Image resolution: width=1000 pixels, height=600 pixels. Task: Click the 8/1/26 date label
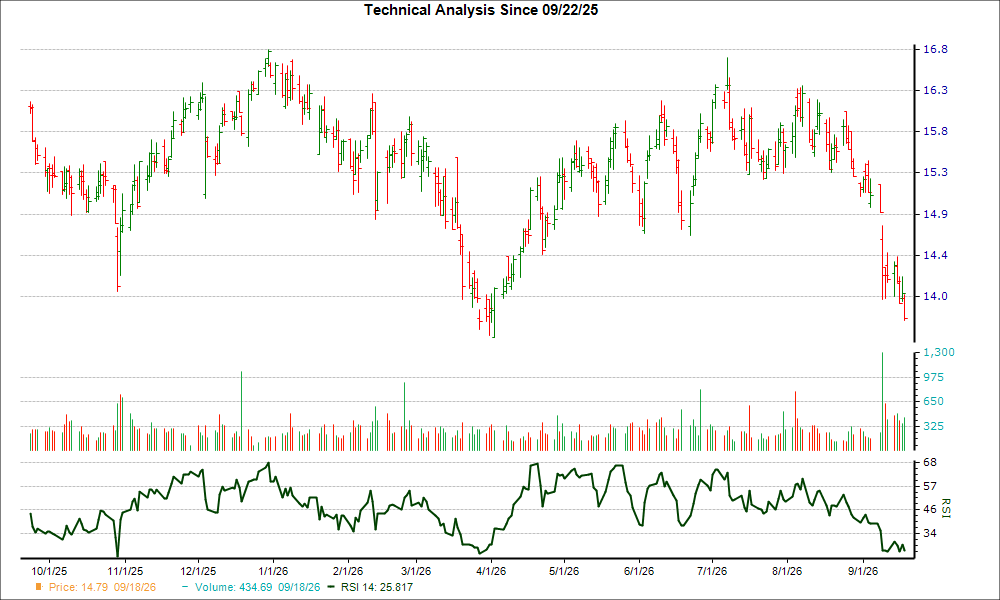tap(787, 571)
